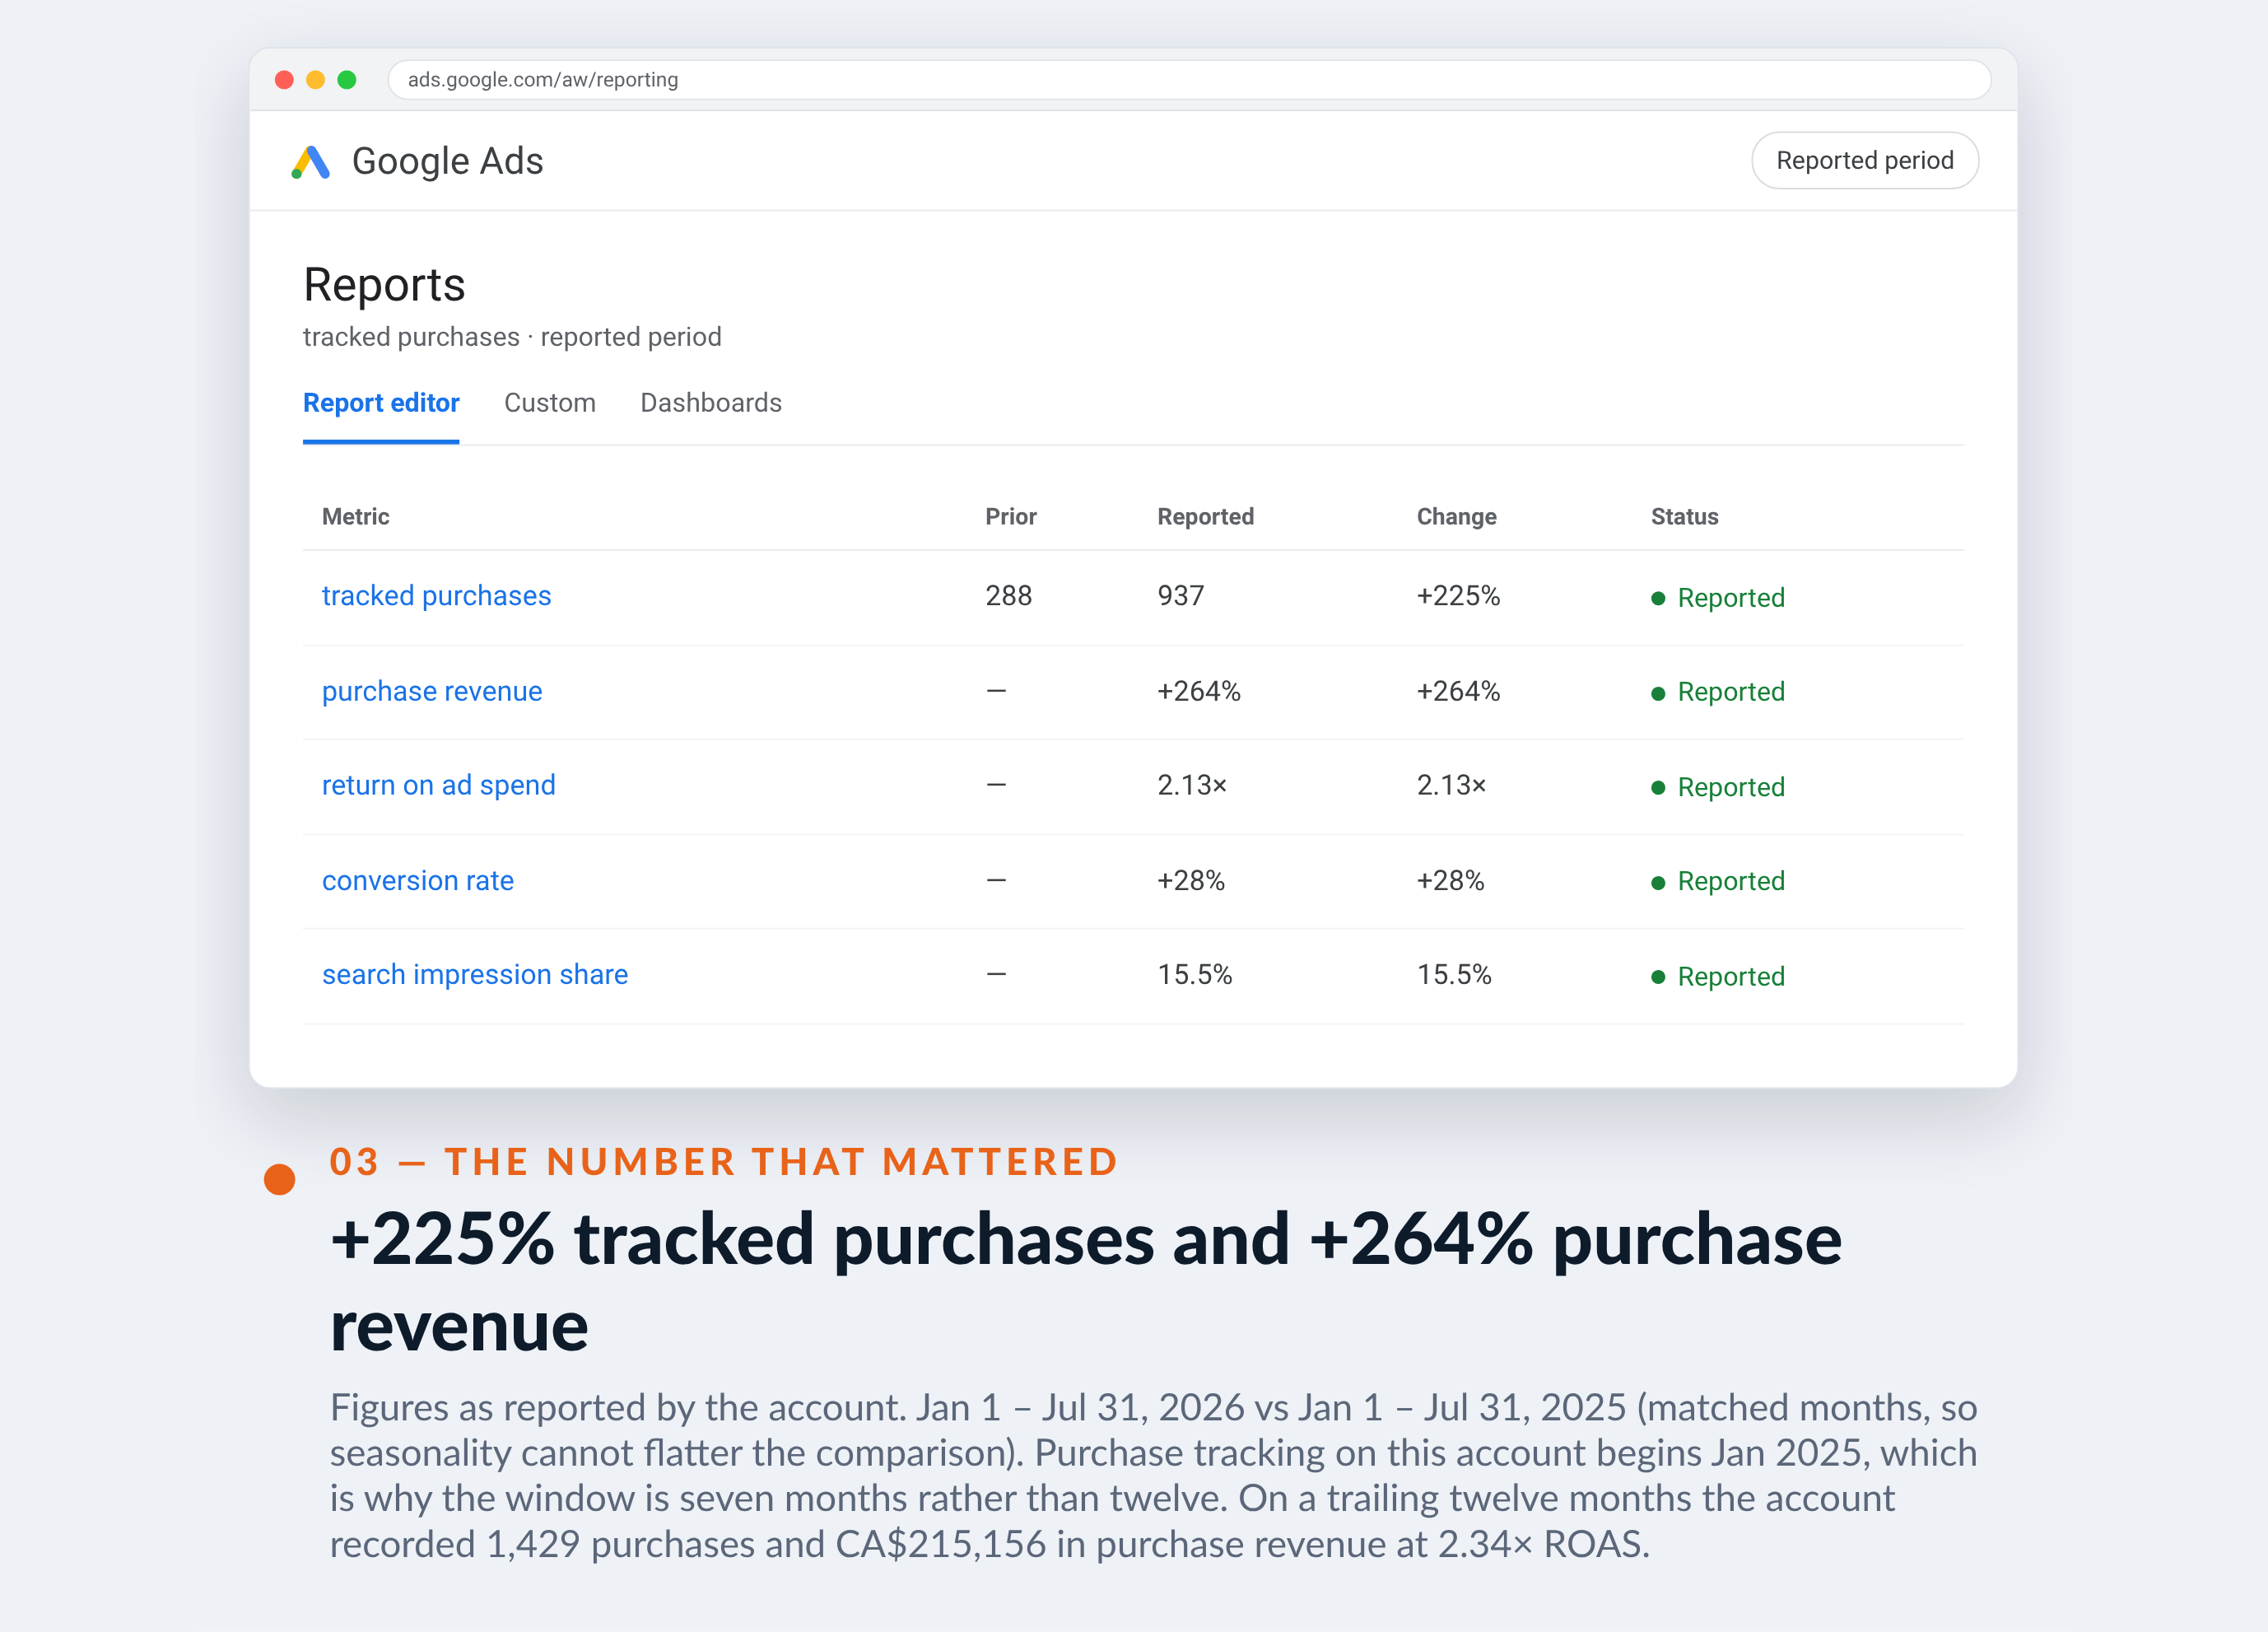Screen dimensions: 2268x1632
Task: Click the Prior column header
Action: pyautogui.click(x=1011, y=516)
